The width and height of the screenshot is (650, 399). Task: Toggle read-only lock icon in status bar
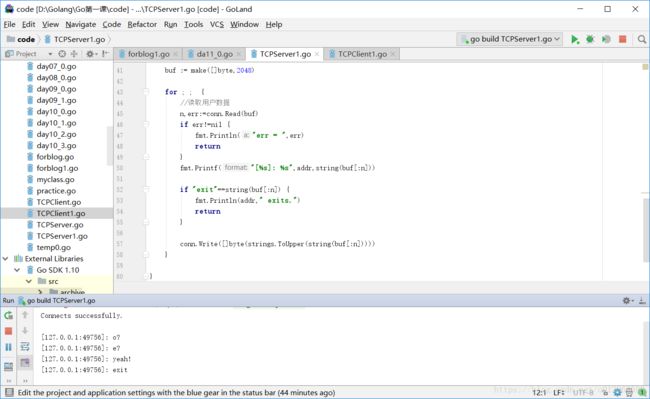pos(606,392)
